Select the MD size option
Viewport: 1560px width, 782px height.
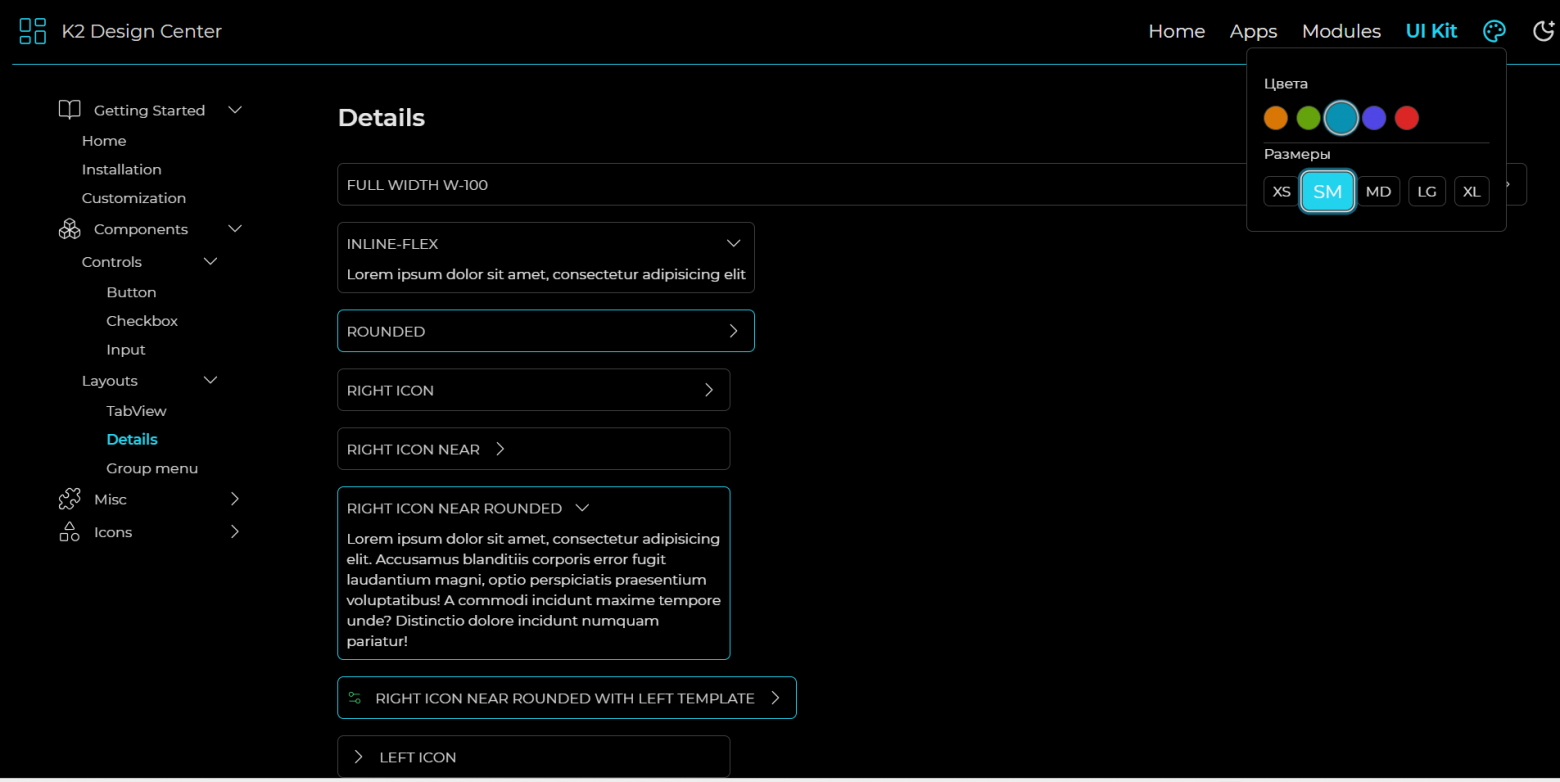click(x=1378, y=191)
